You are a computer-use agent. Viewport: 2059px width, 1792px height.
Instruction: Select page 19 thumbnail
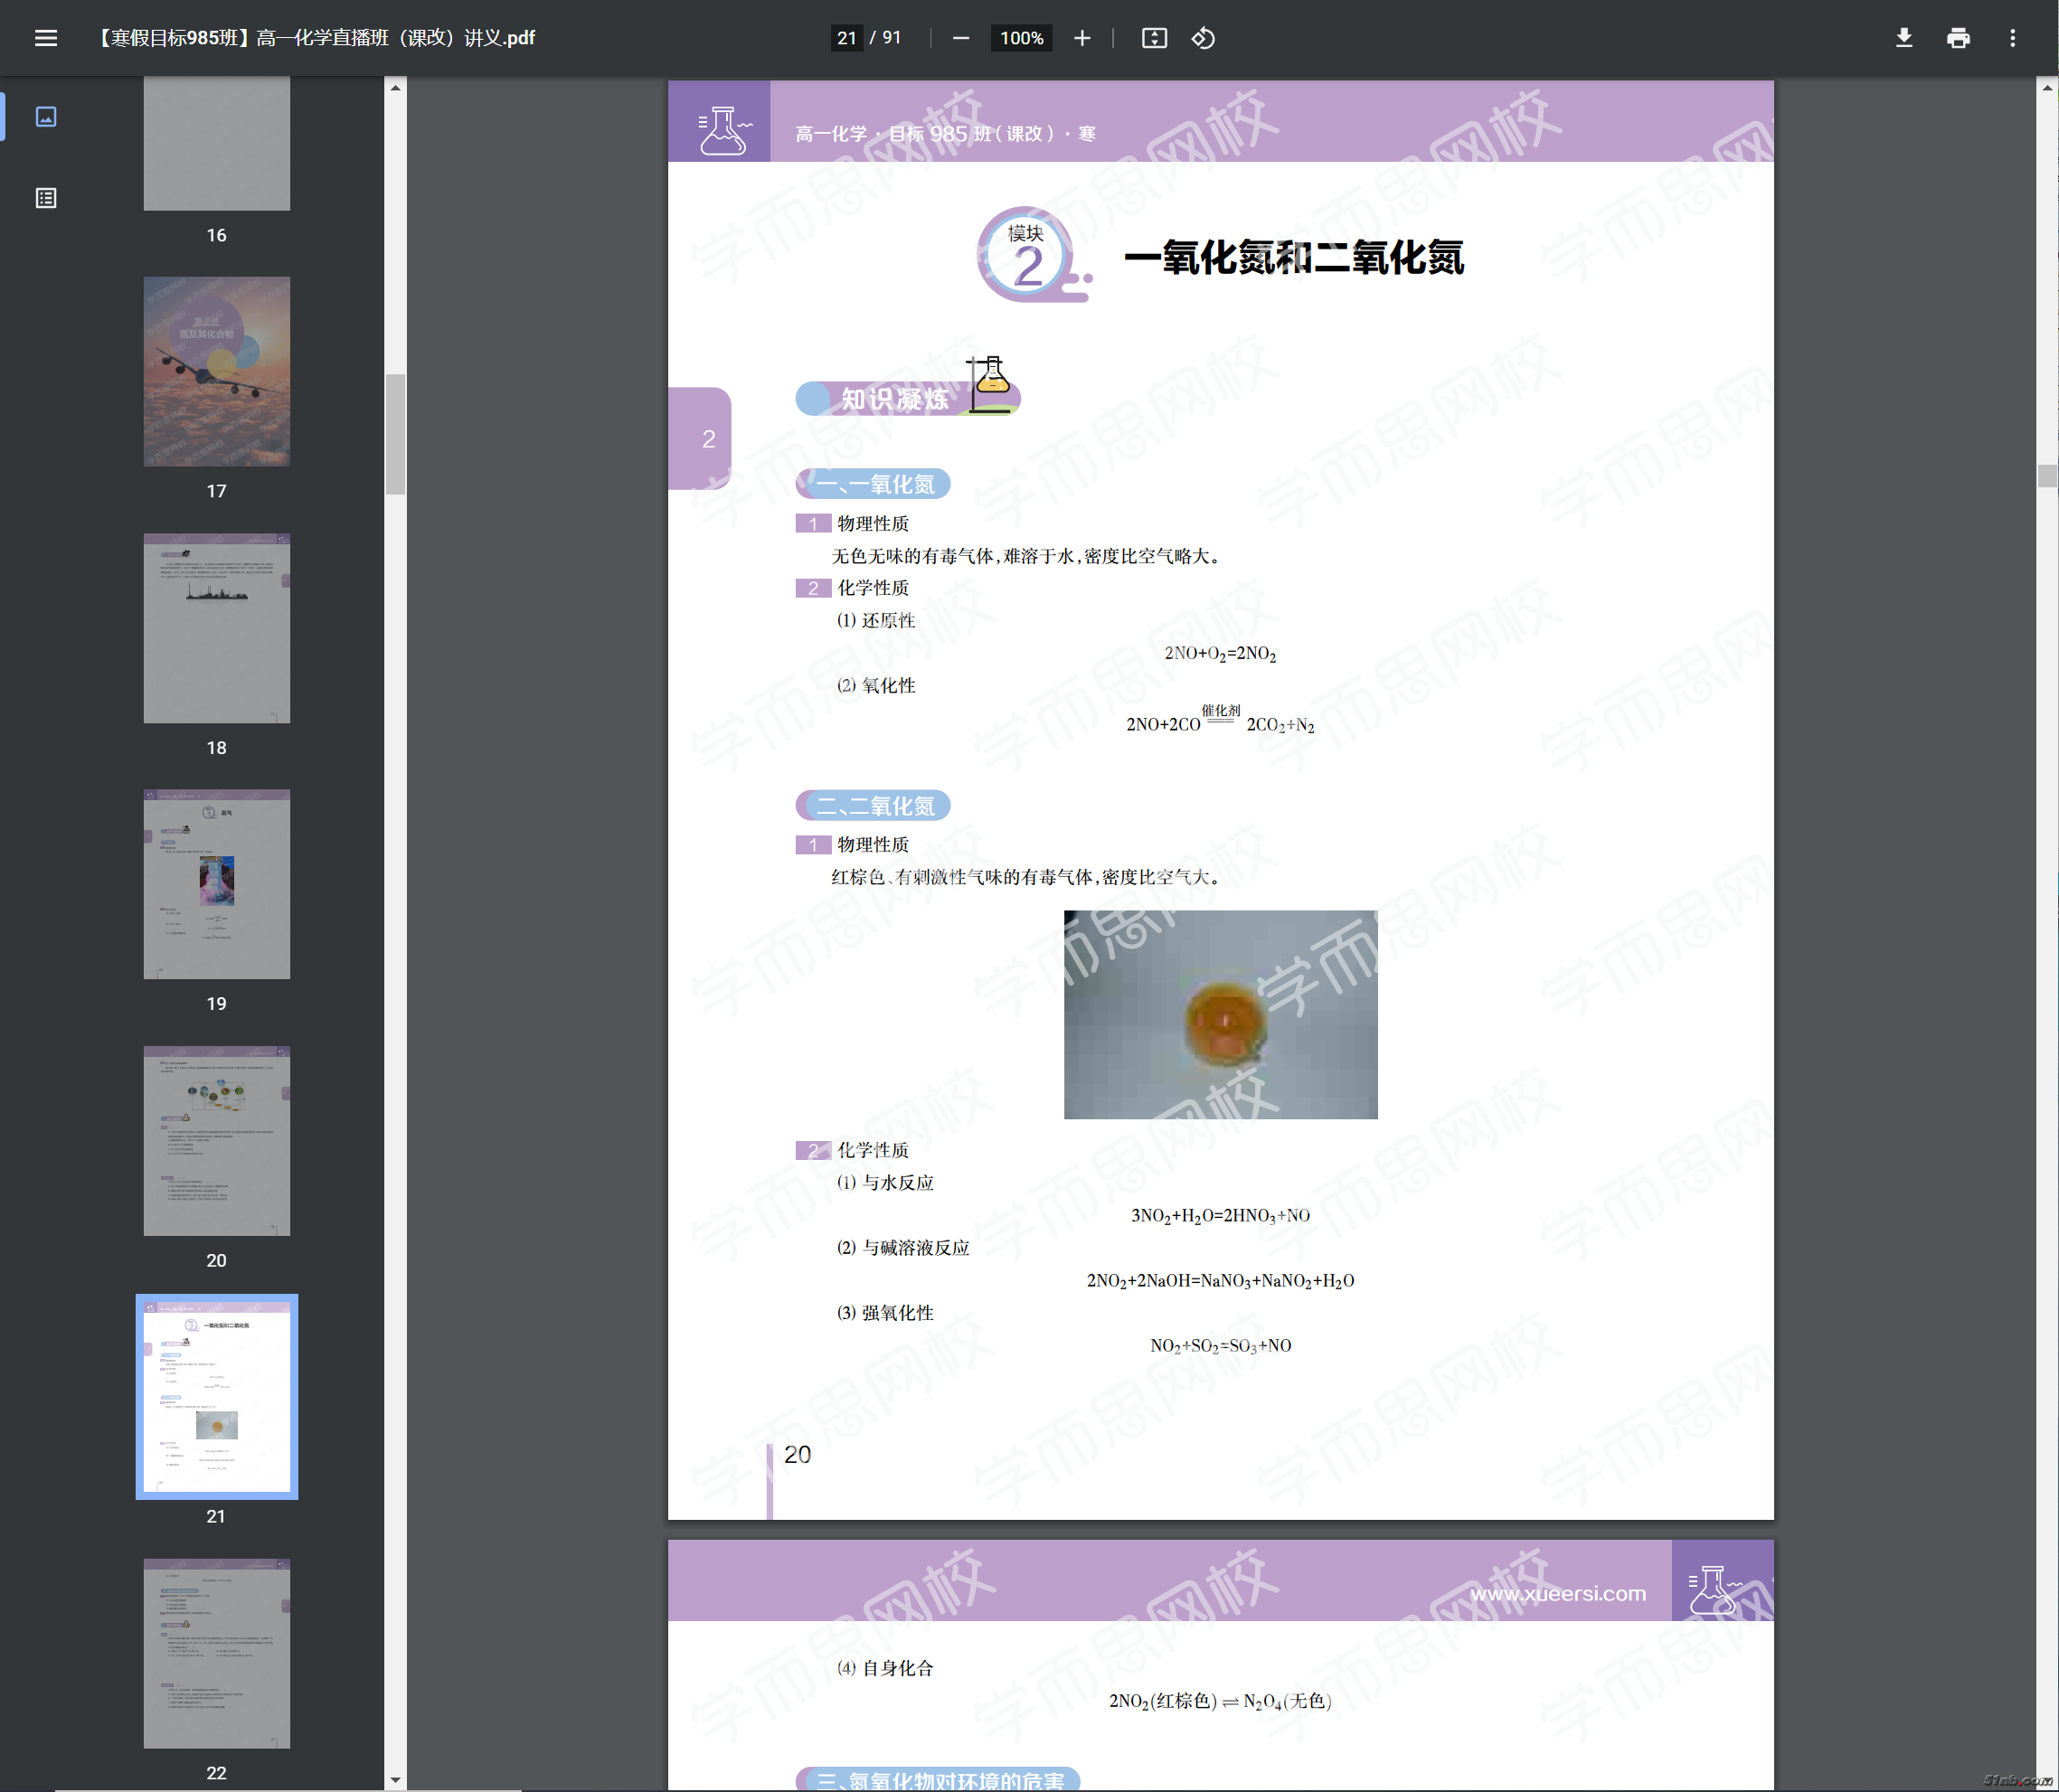click(217, 884)
